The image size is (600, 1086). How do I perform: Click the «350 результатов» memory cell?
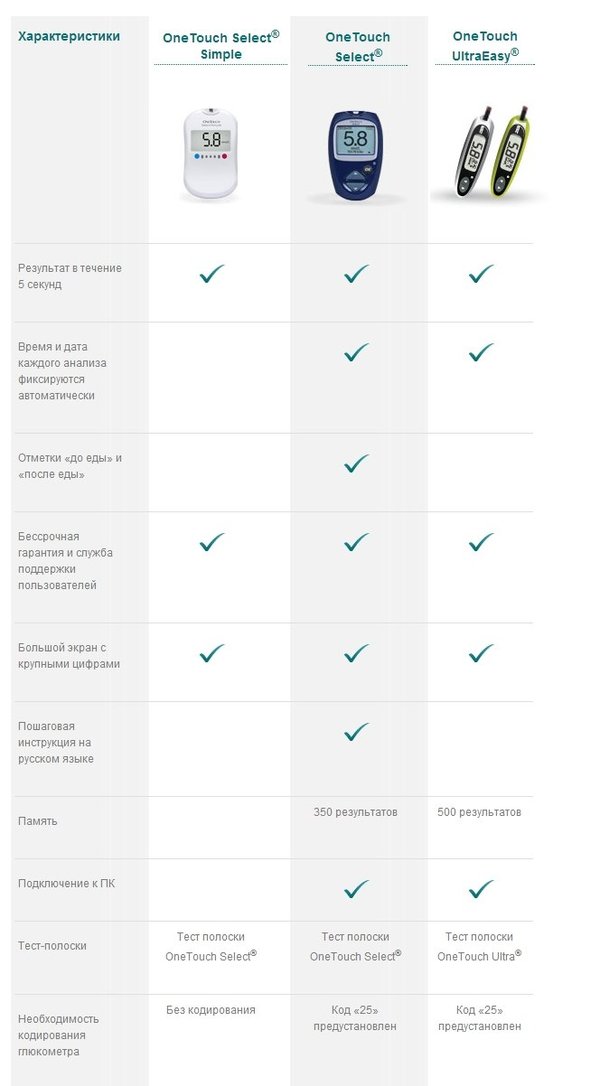[x=355, y=812]
